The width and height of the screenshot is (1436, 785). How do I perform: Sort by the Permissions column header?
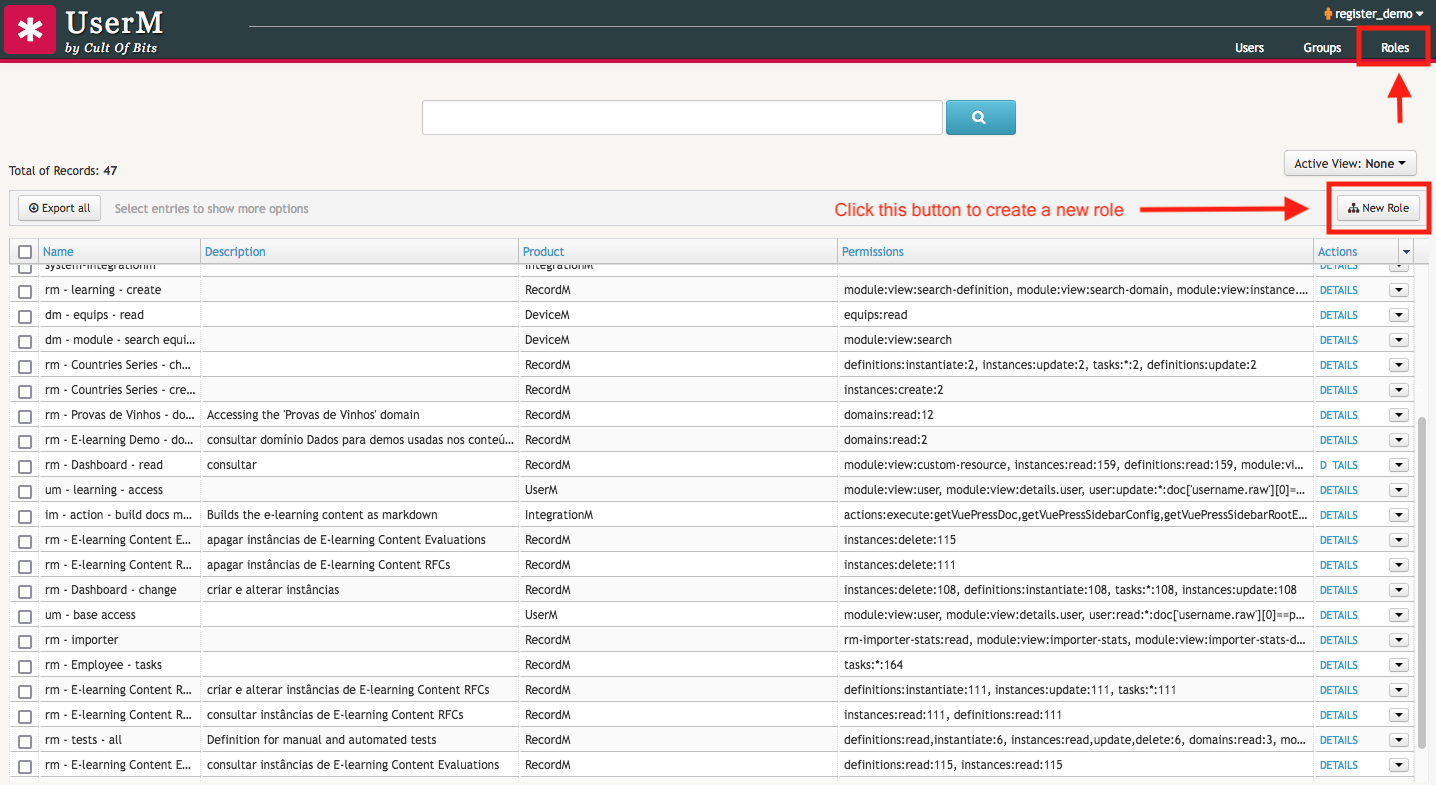tap(872, 252)
